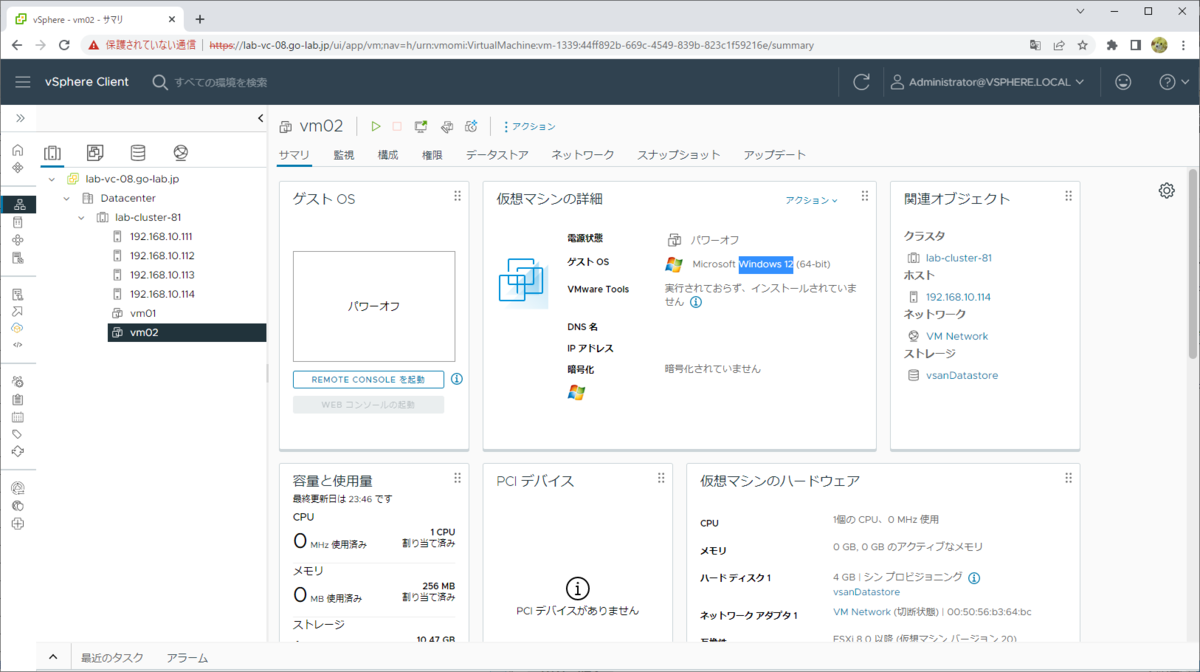Open Tasks clipboard sidebar icon
The height and width of the screenshot is (672, 1200).
[x=18, y=399]
